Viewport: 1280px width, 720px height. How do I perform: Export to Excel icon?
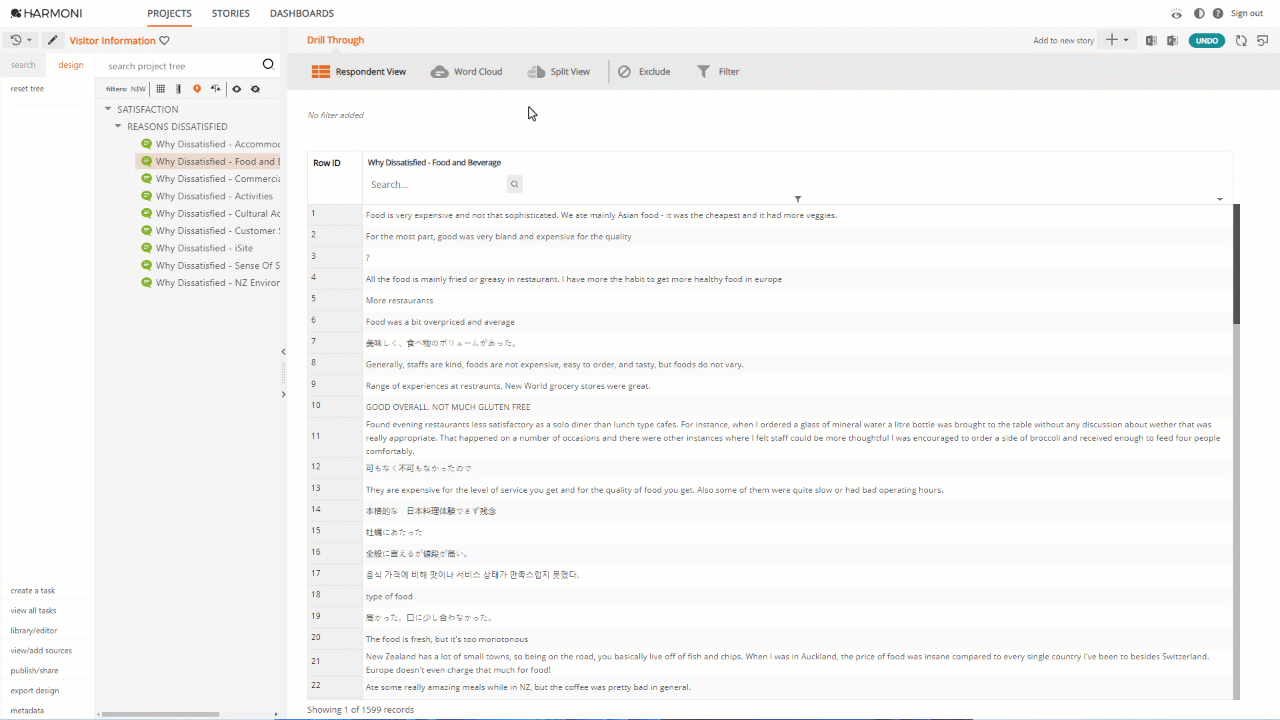click(1151, 41)
